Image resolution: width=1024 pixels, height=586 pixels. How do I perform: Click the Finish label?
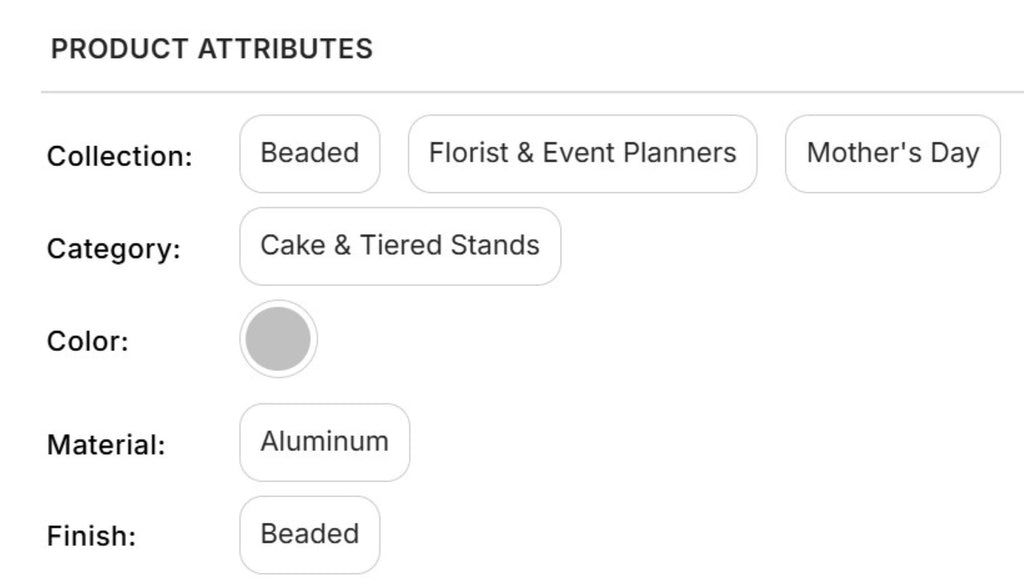(91, 536)
